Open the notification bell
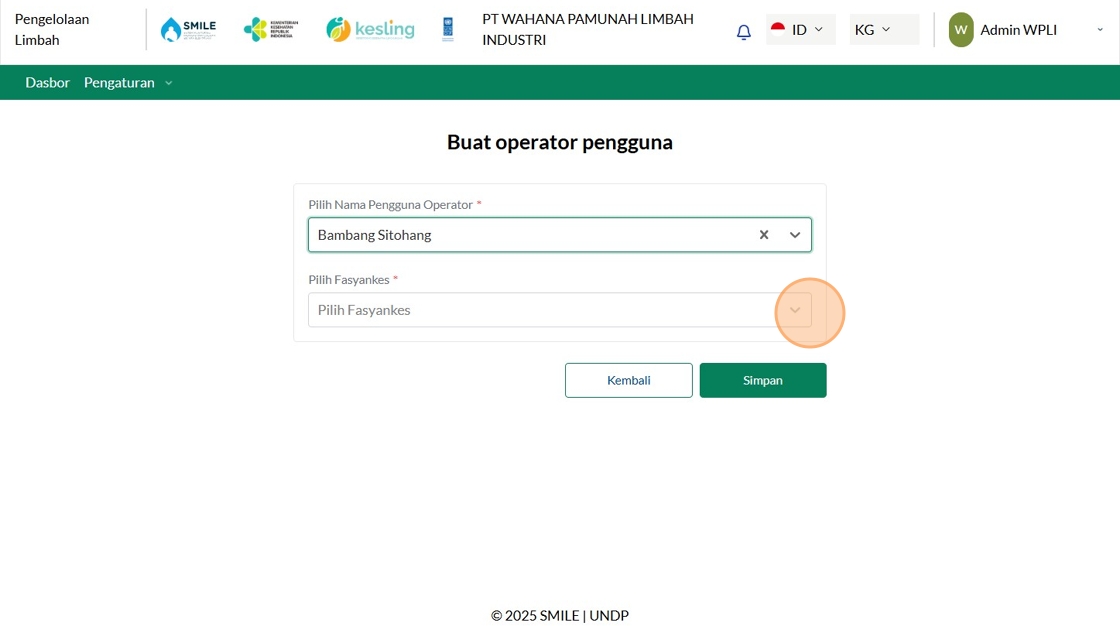The height and width of the screenshot is (626, 1120). (744, 31)
